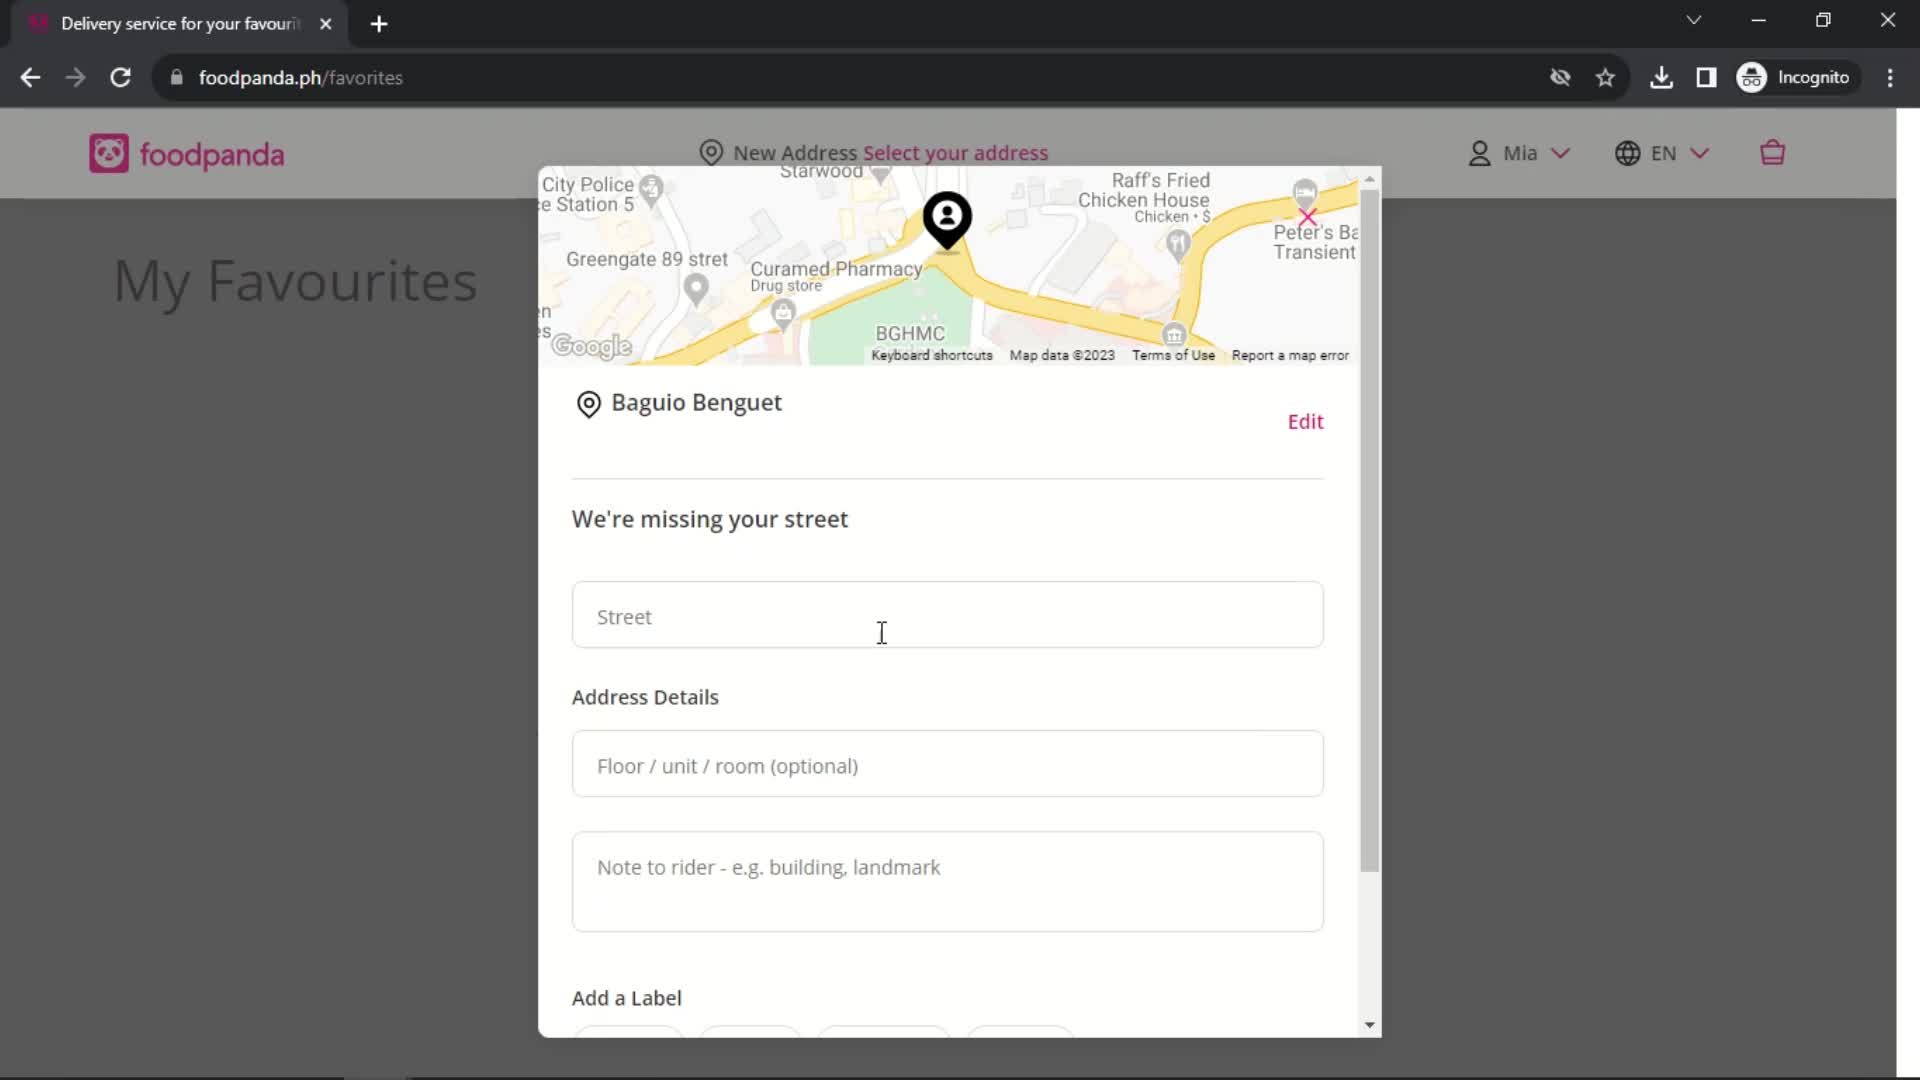Click Greengate 89 stret map pin
This screenshot has height=1080, width=1920.
point(696,289)
